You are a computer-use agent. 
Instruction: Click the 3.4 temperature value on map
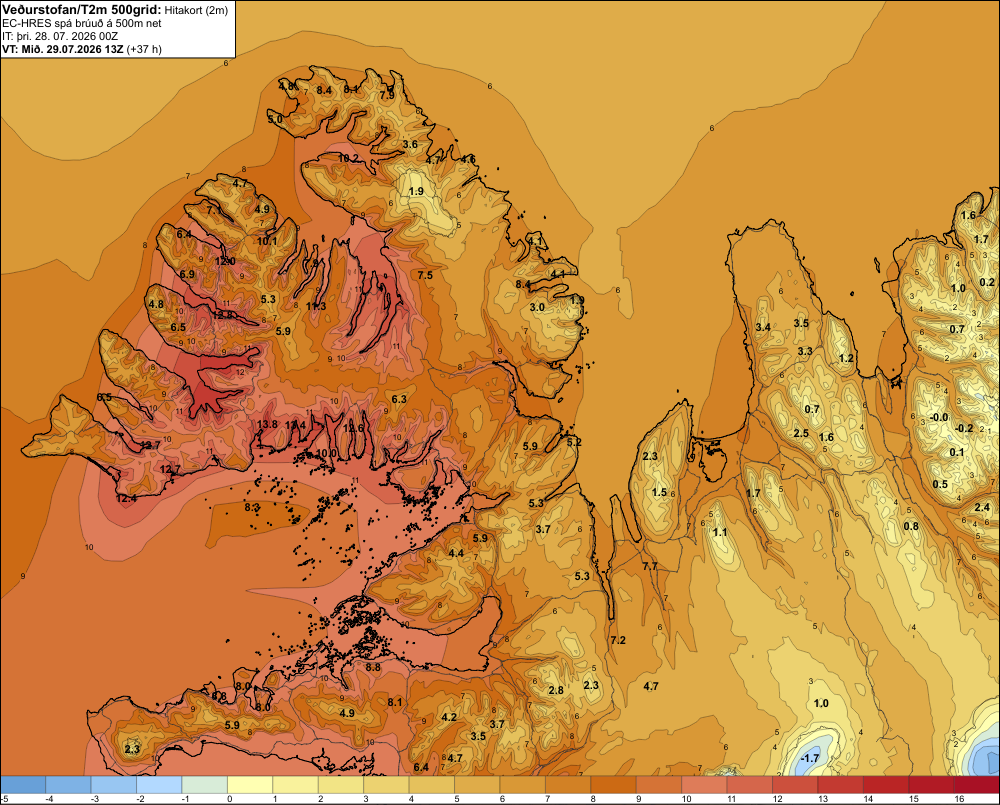[x=763, y=327]
